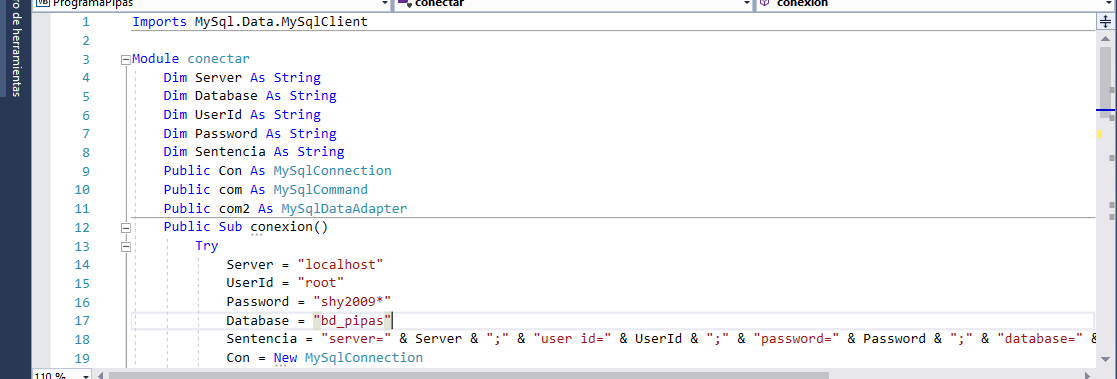
Task: Click line number 17 in the margin
Action: tap(82, 321)
